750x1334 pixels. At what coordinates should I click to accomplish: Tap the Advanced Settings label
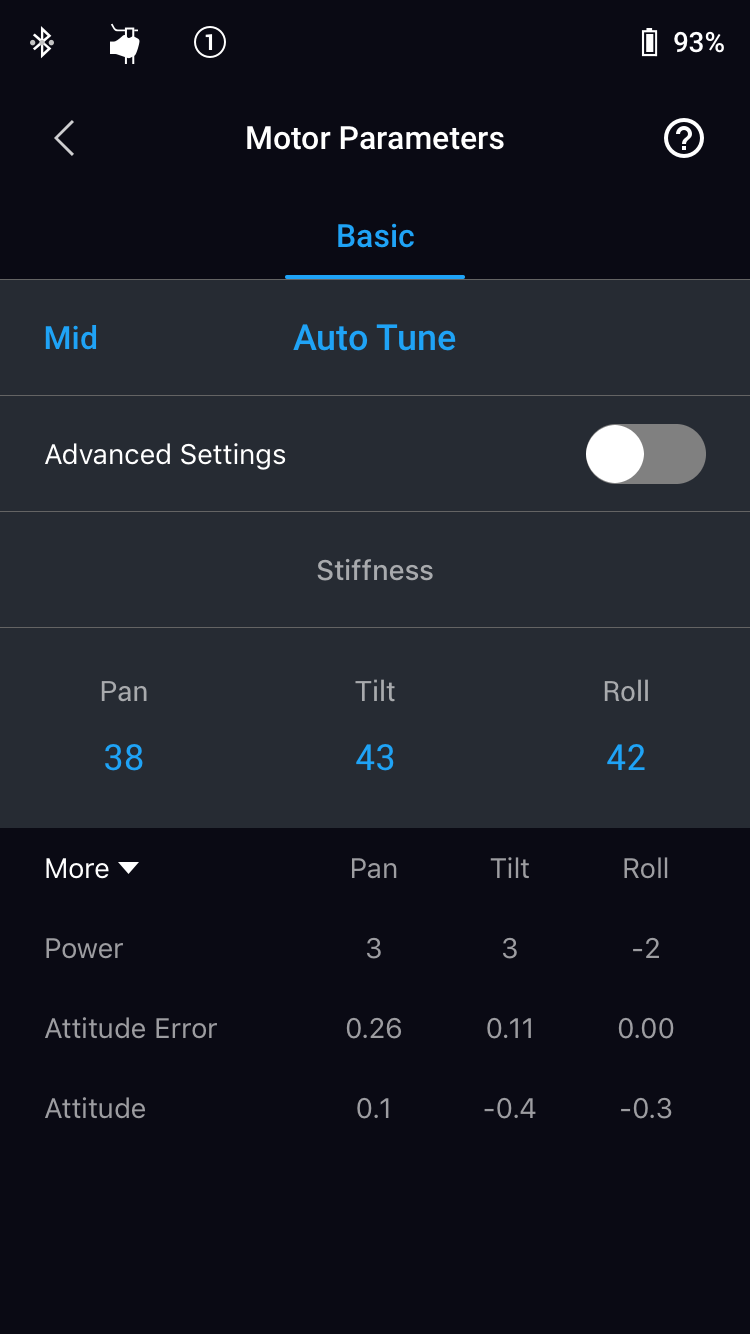[x=165, y=454]
